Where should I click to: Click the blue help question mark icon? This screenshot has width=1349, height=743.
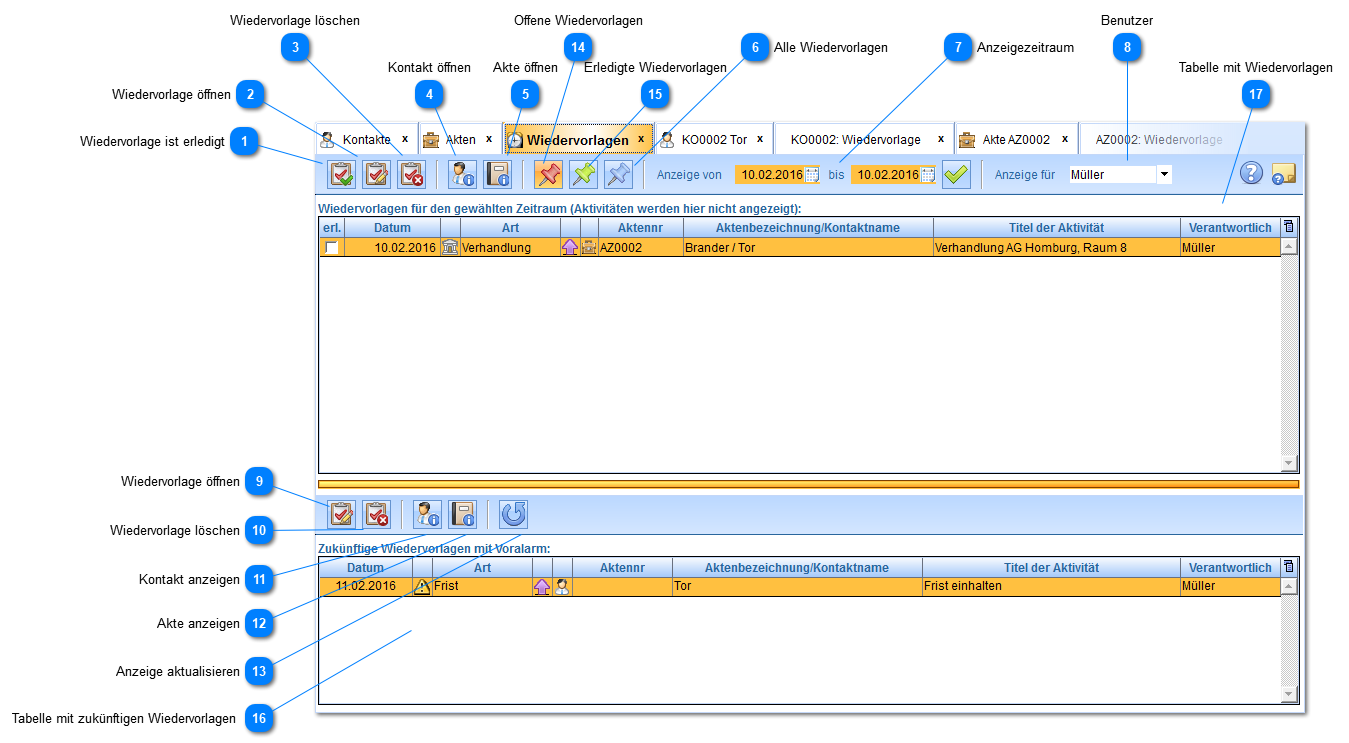tap(1251, 173)
